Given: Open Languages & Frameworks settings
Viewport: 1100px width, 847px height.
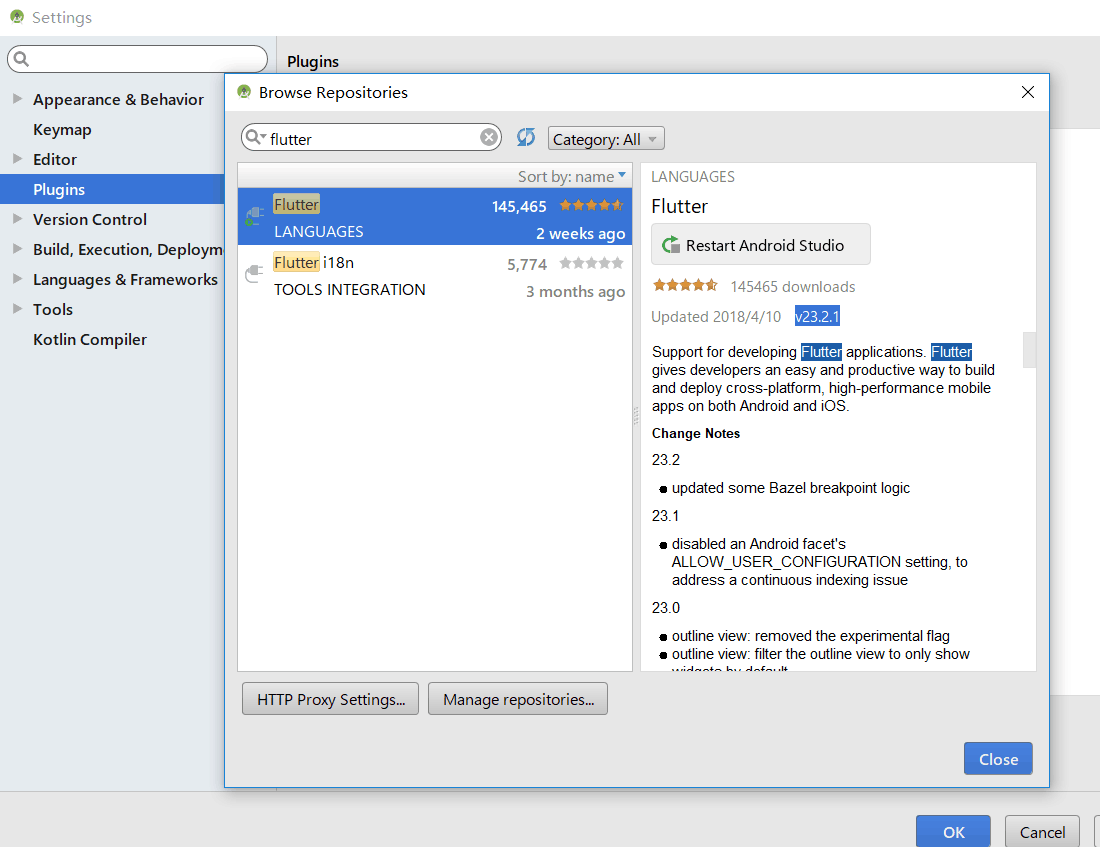Looking at the screenshot, I should tap(125, 280).
